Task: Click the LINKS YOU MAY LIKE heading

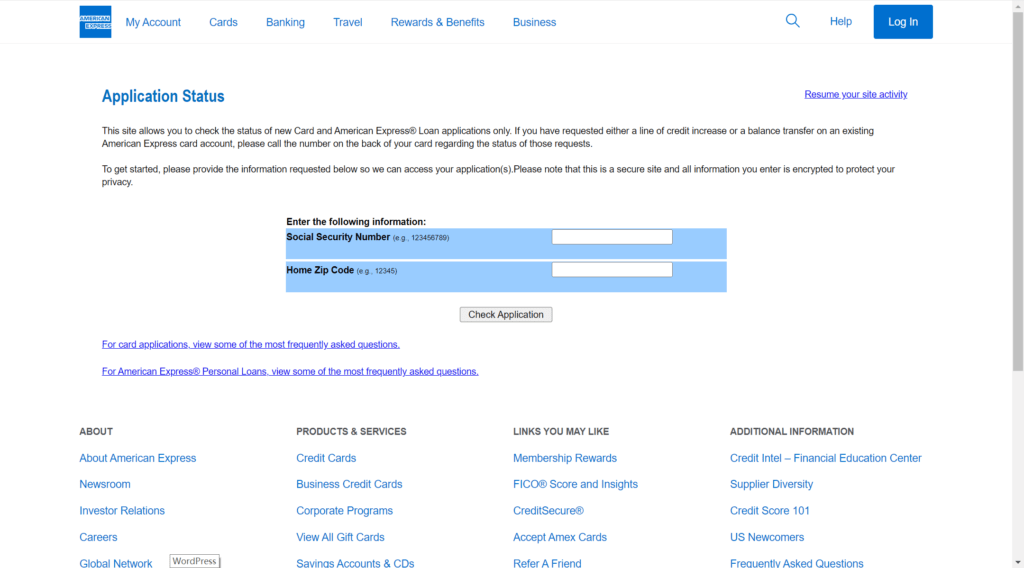Action: pyautogui.click(x=561, y=432)
